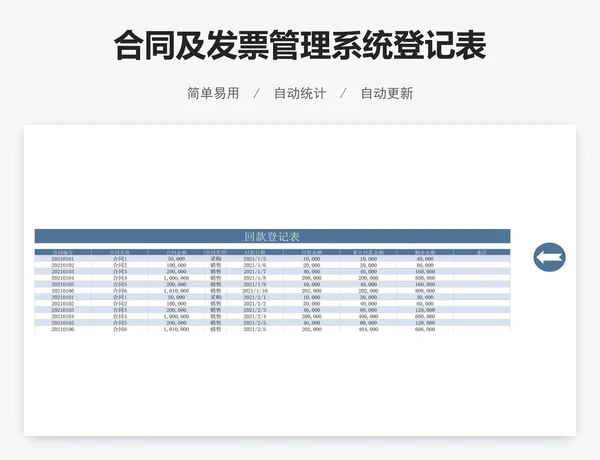
Task: Click 合同3 in the 2021/1/7 row
Action: [x=120, y=272]
